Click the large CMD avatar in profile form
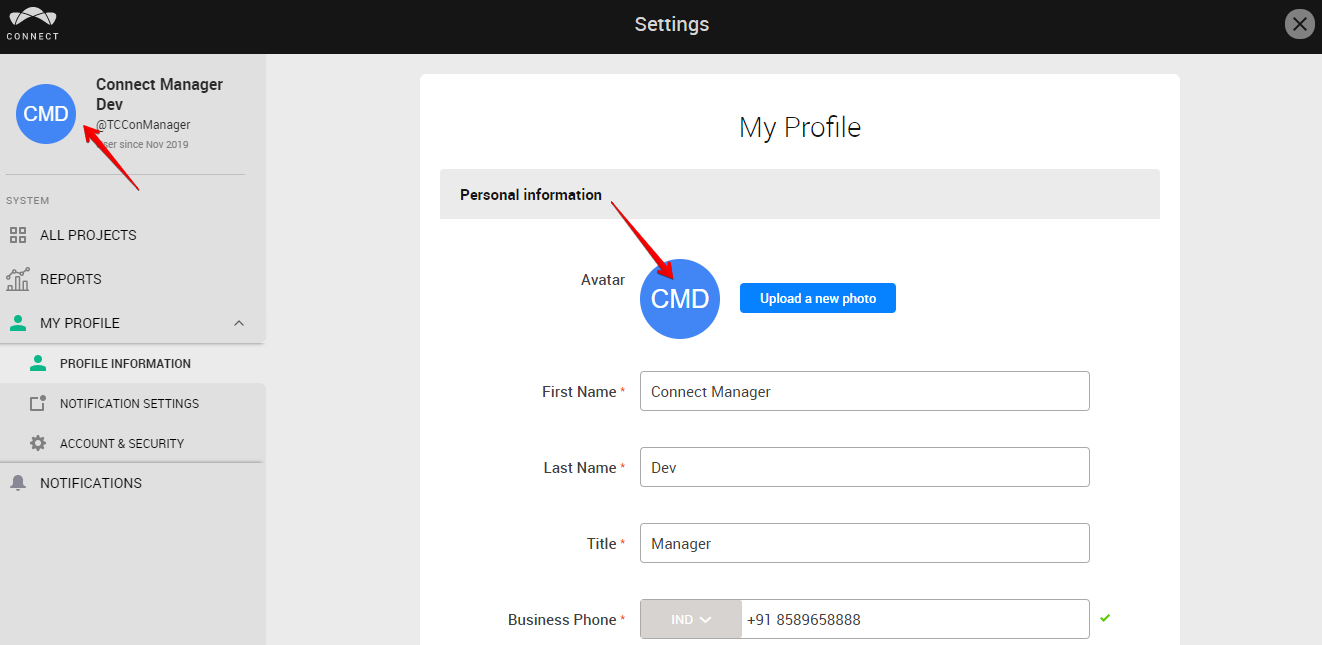Image resolution: width=1322 pixels, height=645 pixels. point(680,299)
